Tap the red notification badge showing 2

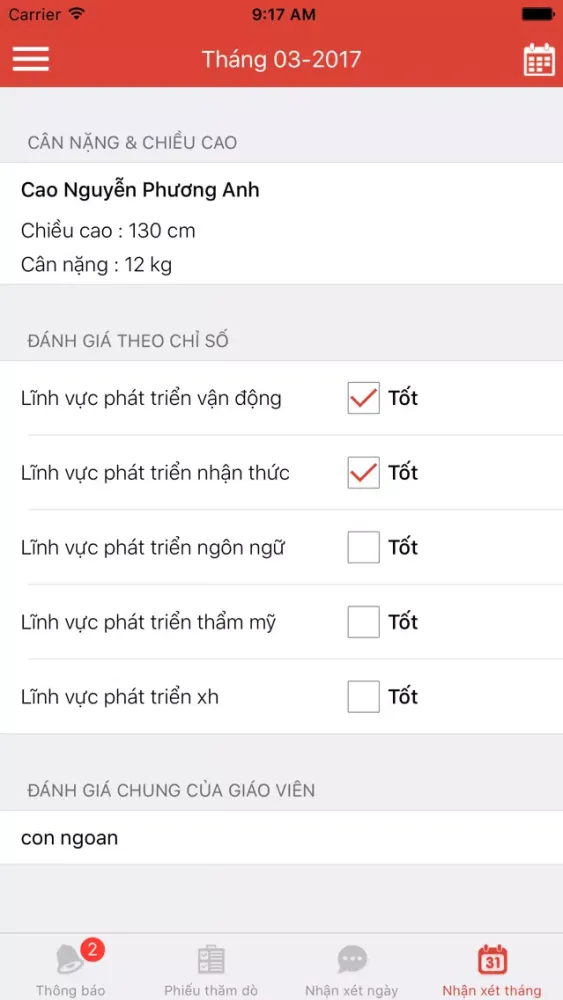(92, 950)
